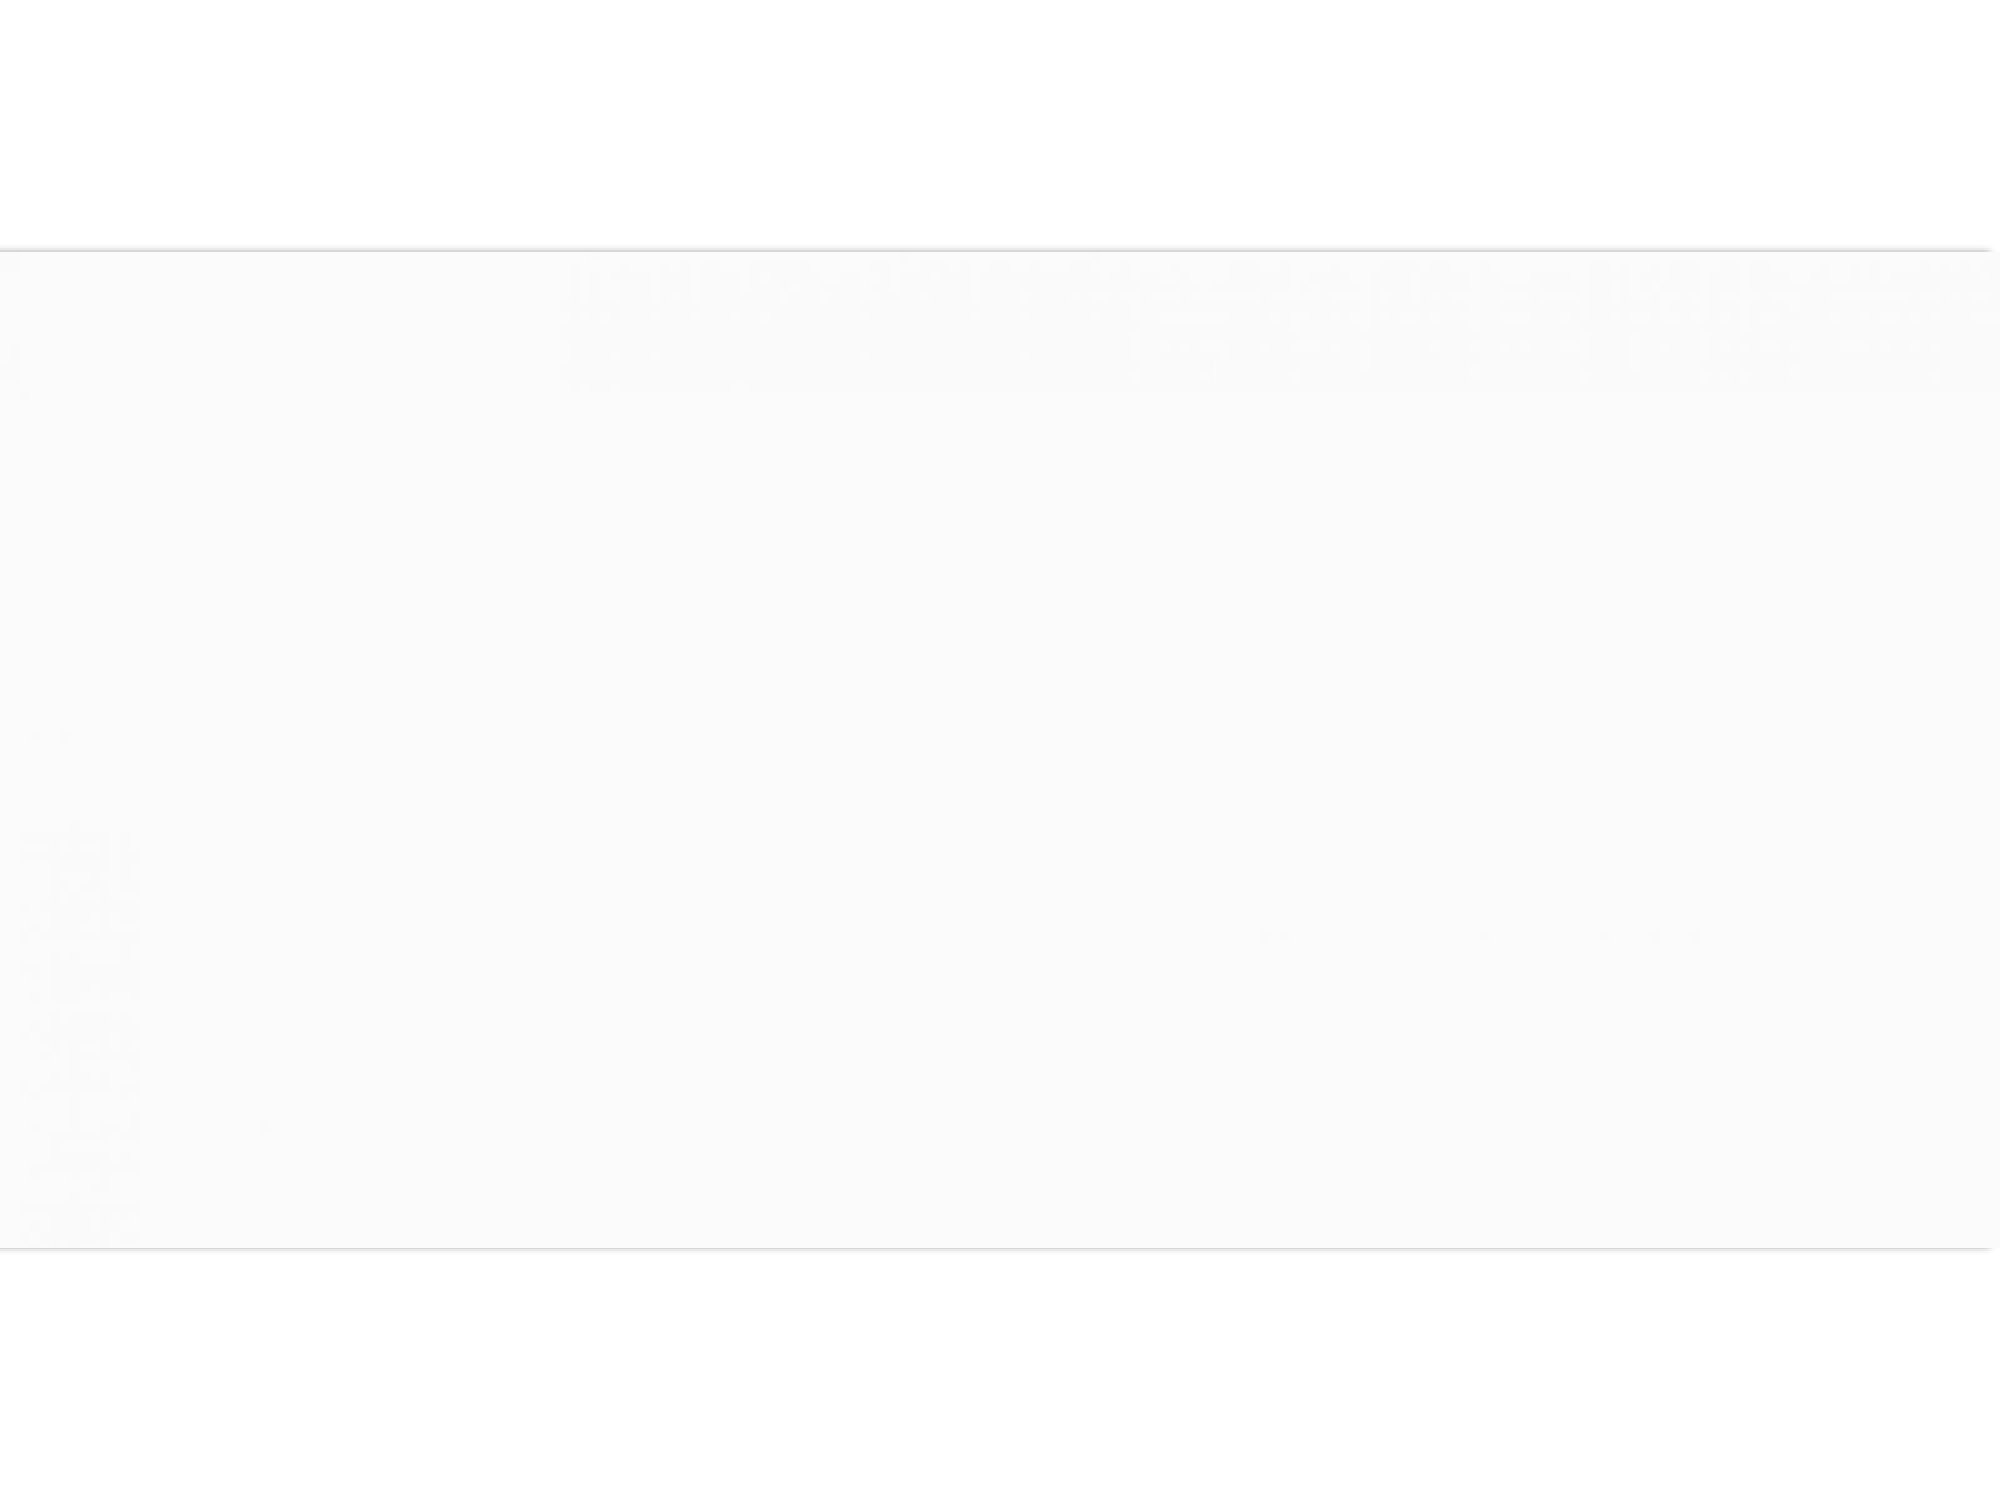This screenshot has width=2000, height=1500.
Task: Click the white area above the panel
Action: coord(1000,124)
